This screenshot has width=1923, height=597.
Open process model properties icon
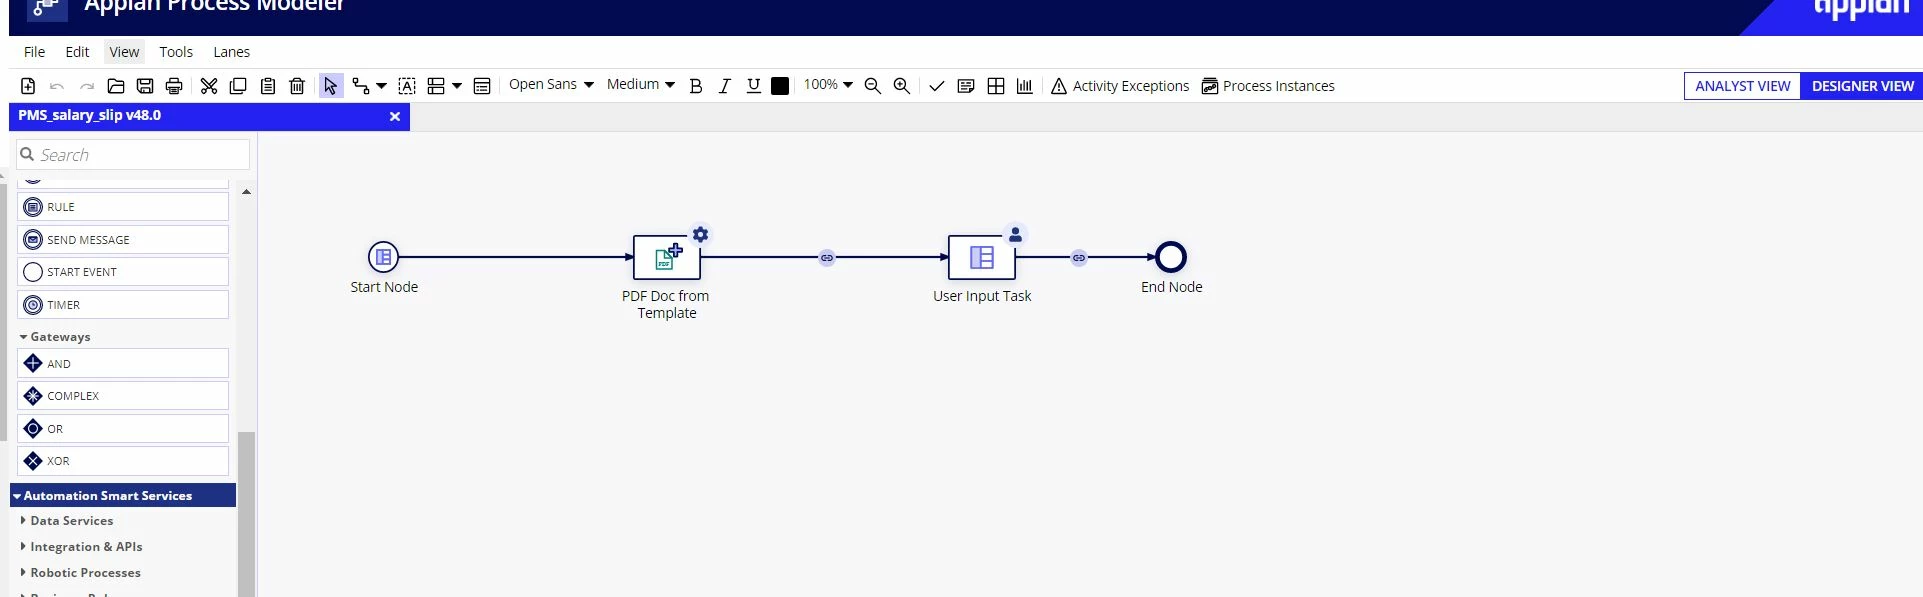click(x=482, y=86)
